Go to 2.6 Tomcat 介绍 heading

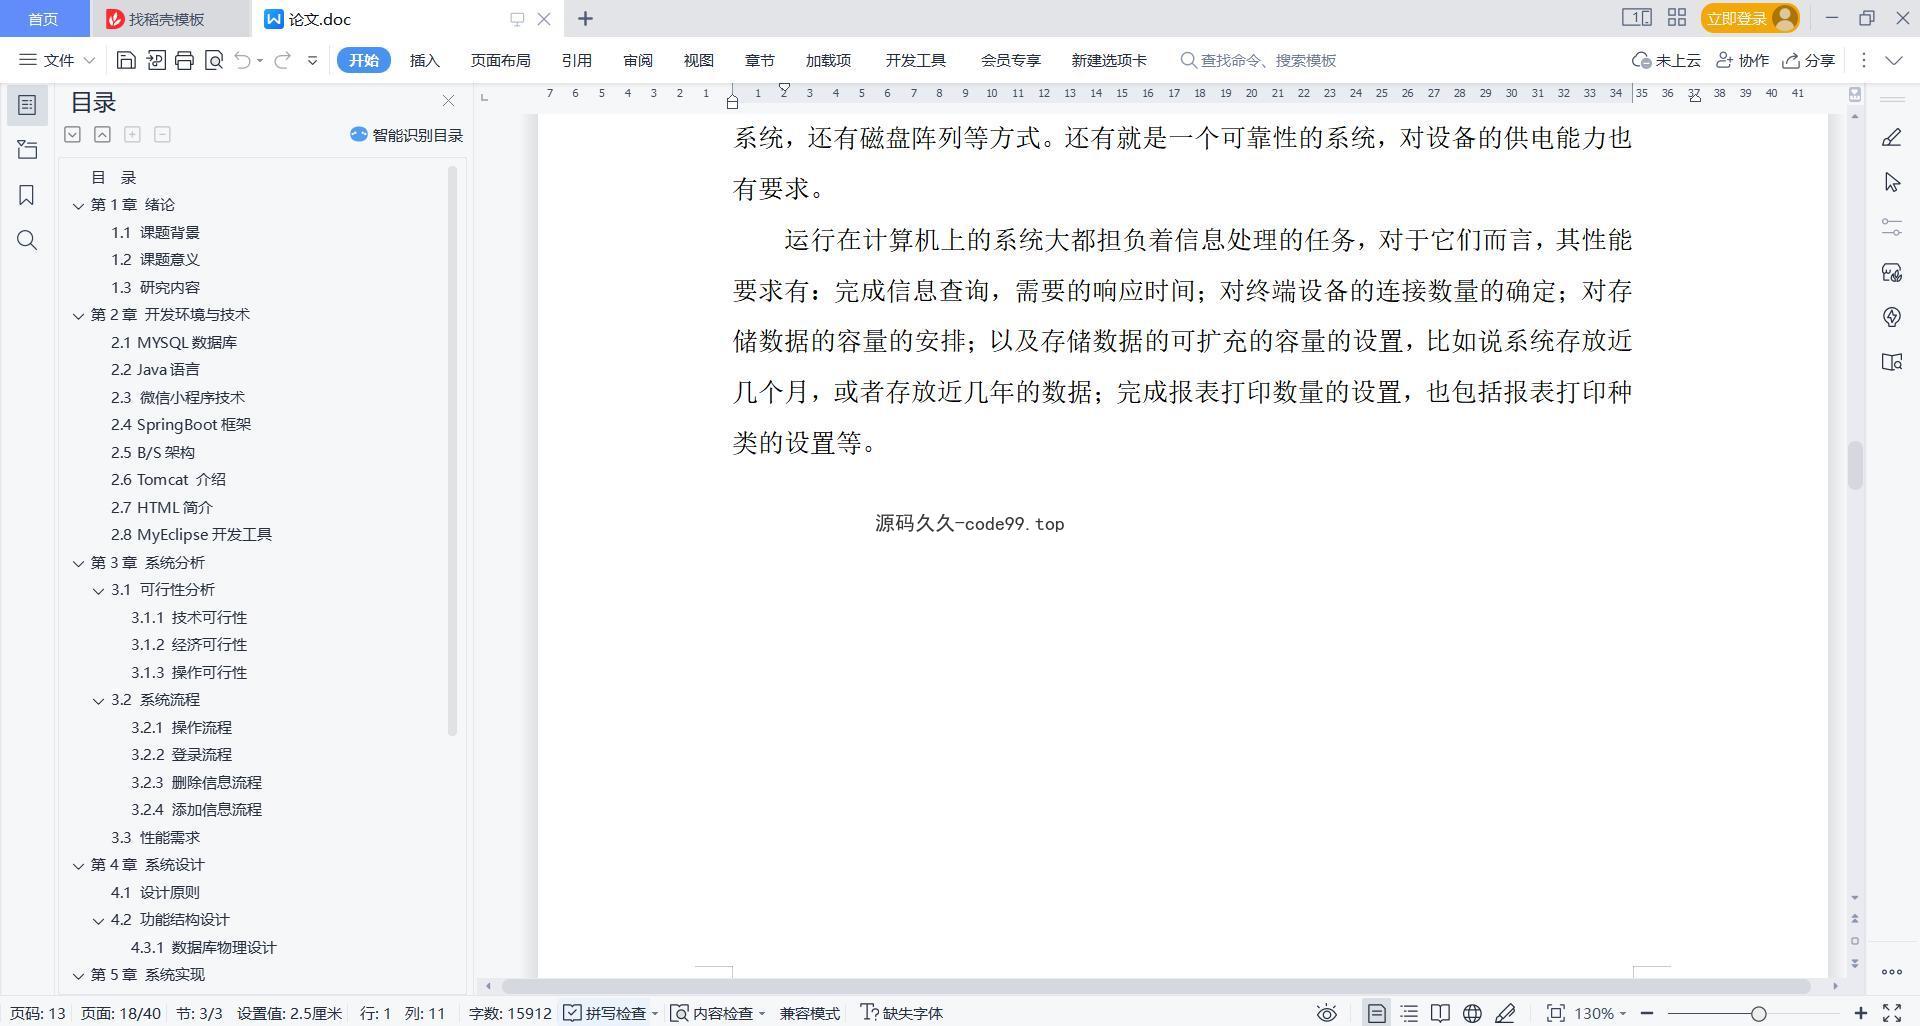click(x=168, y=480)
